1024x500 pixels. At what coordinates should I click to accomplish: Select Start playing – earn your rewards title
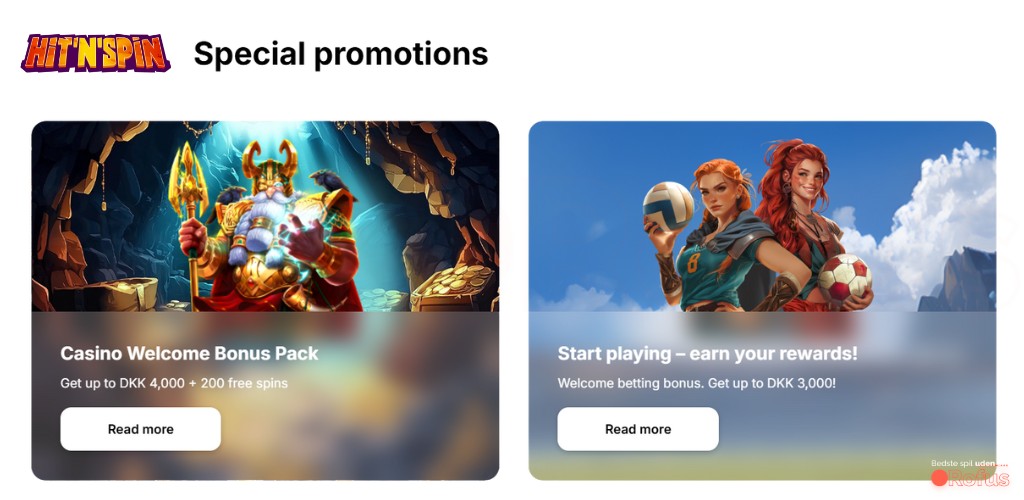707,353
